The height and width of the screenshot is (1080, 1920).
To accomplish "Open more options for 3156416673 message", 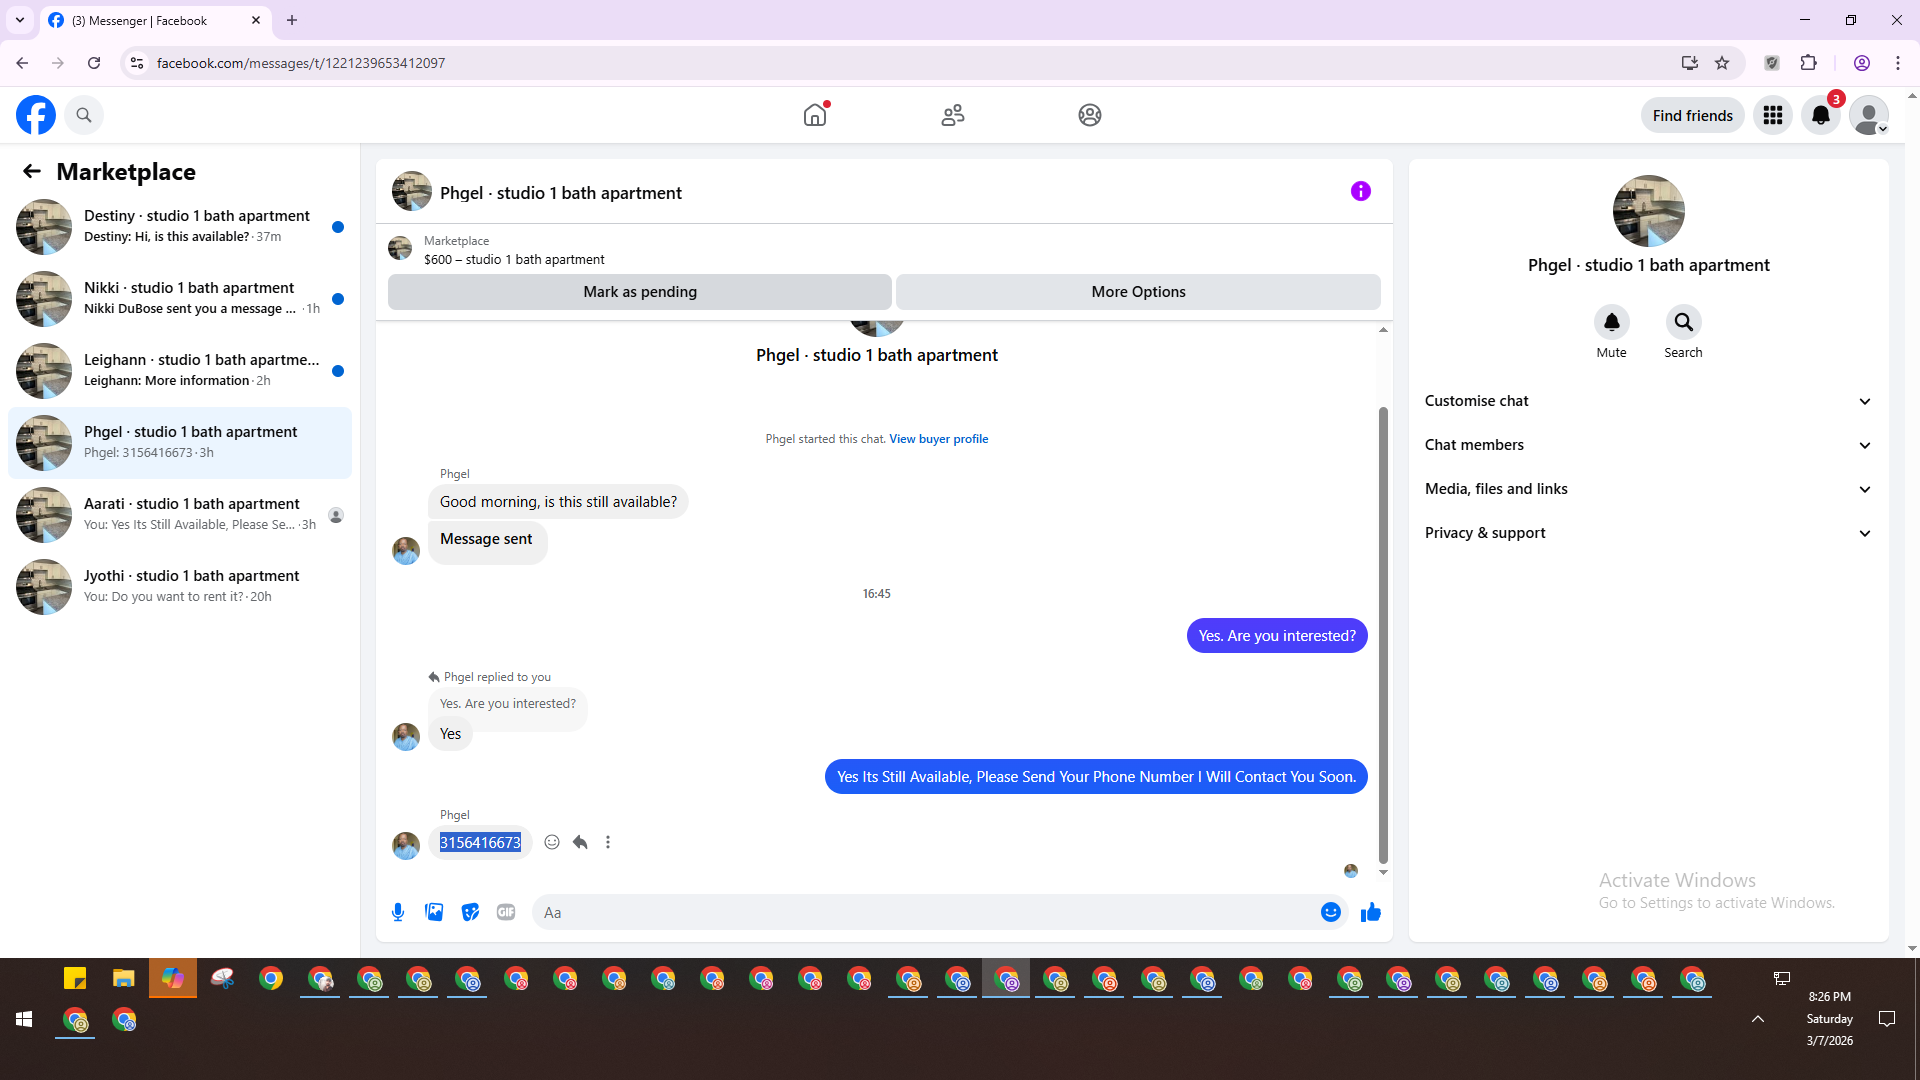I will click(608, 842).
